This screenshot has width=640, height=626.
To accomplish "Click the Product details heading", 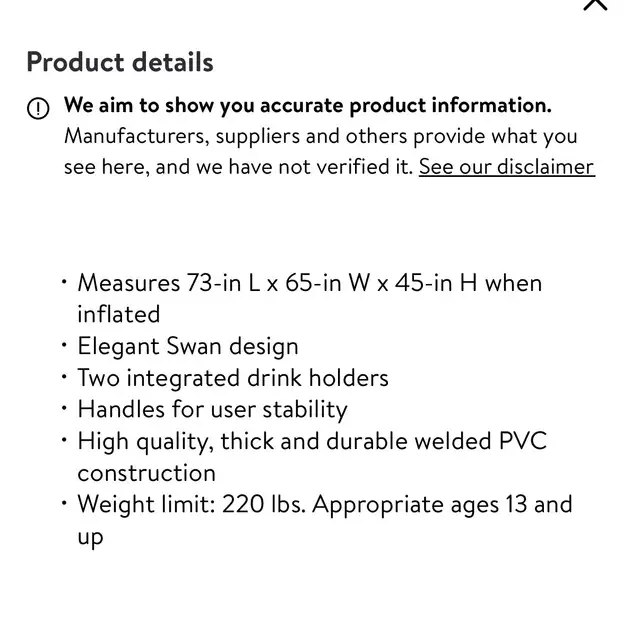I will pos(120,62).
